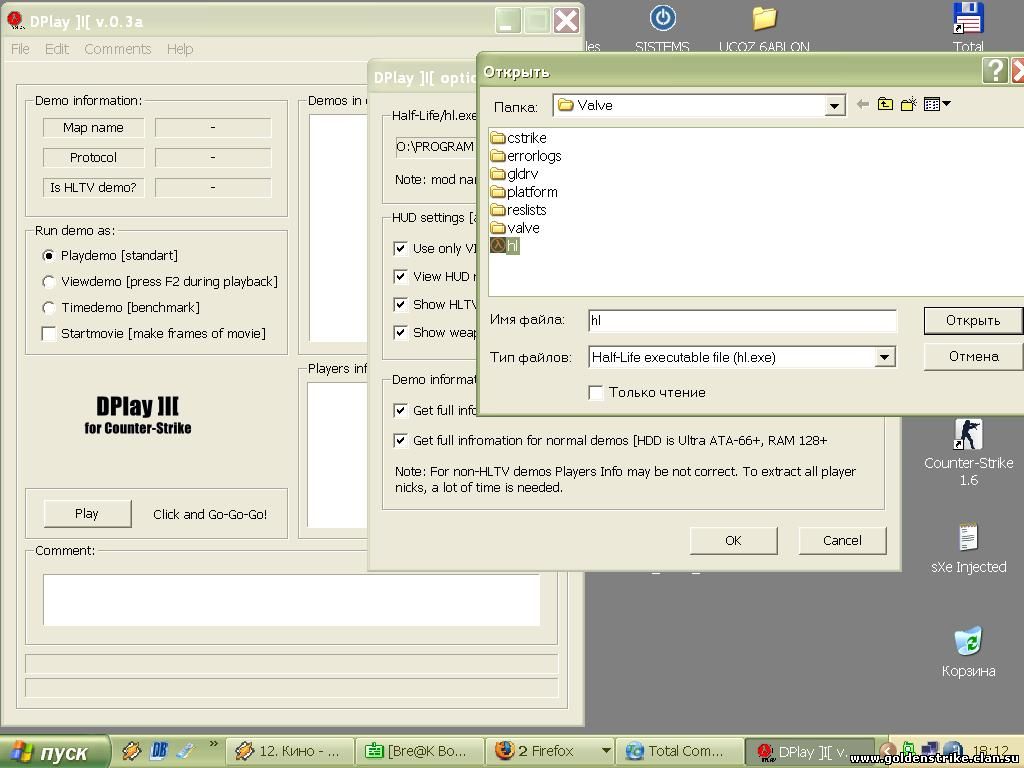The width and height of the screenshot is (1024, 768).
Task: Expand the Папка folder dropdown
Action: click(834, 106)
